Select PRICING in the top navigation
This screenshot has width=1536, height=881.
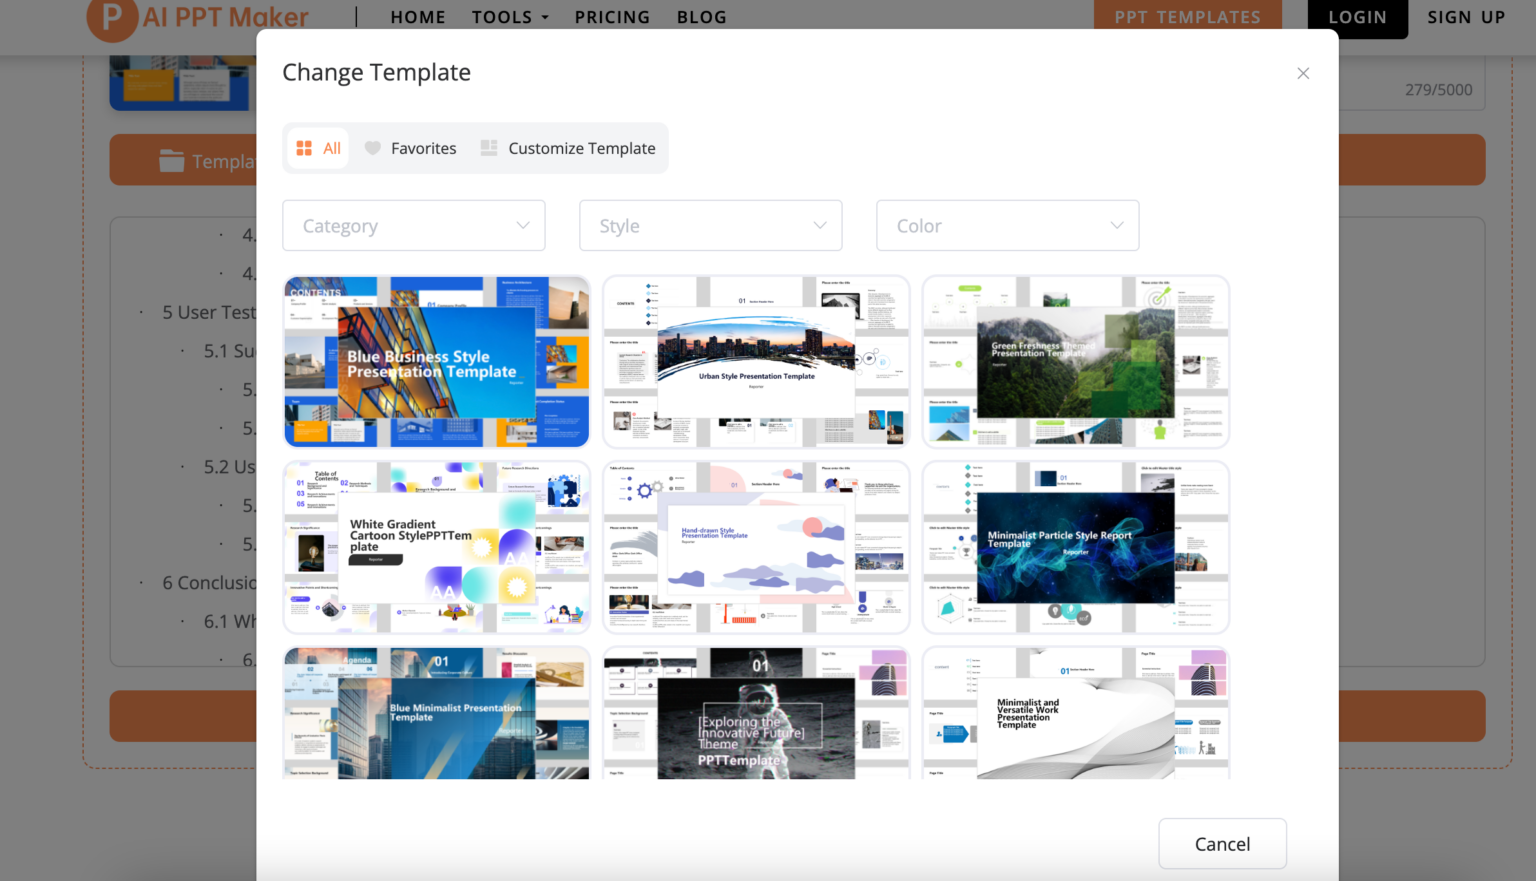click(x=612, y=17)
